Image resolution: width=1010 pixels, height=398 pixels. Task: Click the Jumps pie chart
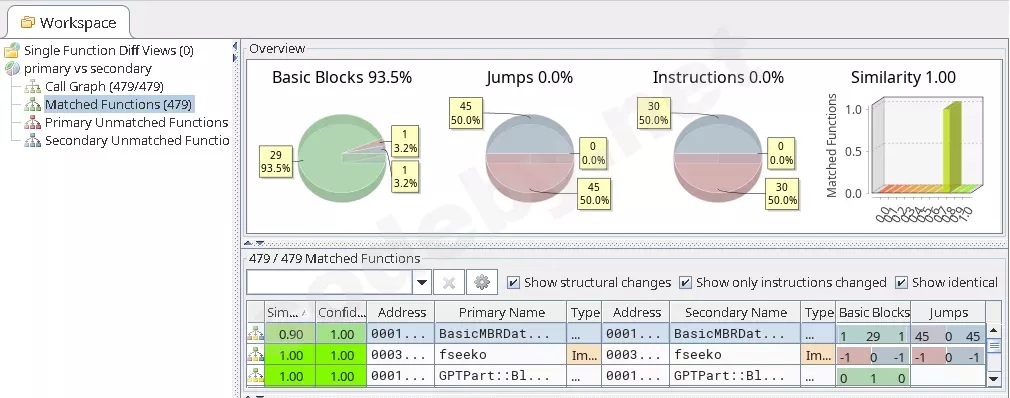[529, 158]
